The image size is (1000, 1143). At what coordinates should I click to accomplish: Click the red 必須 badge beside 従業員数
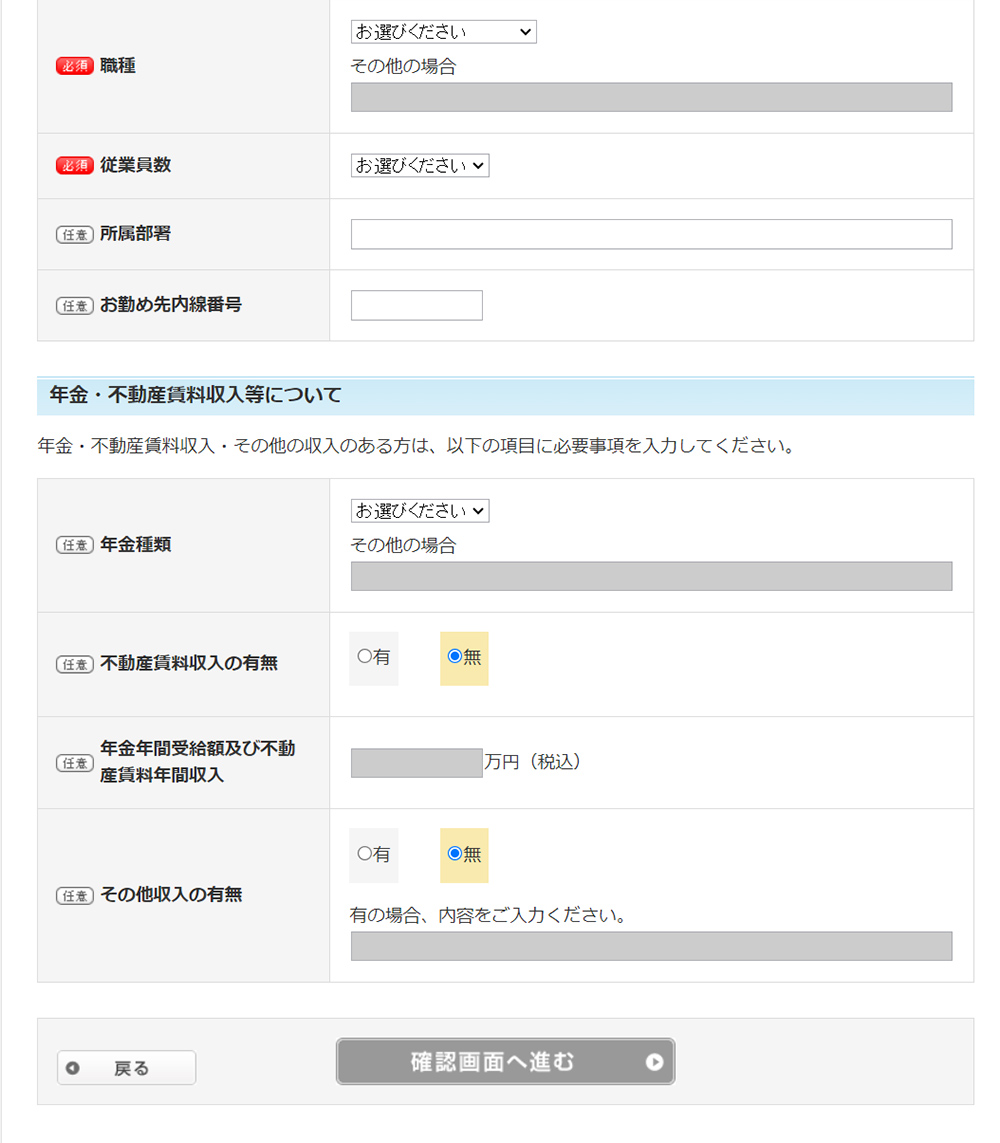click(74, 166)
